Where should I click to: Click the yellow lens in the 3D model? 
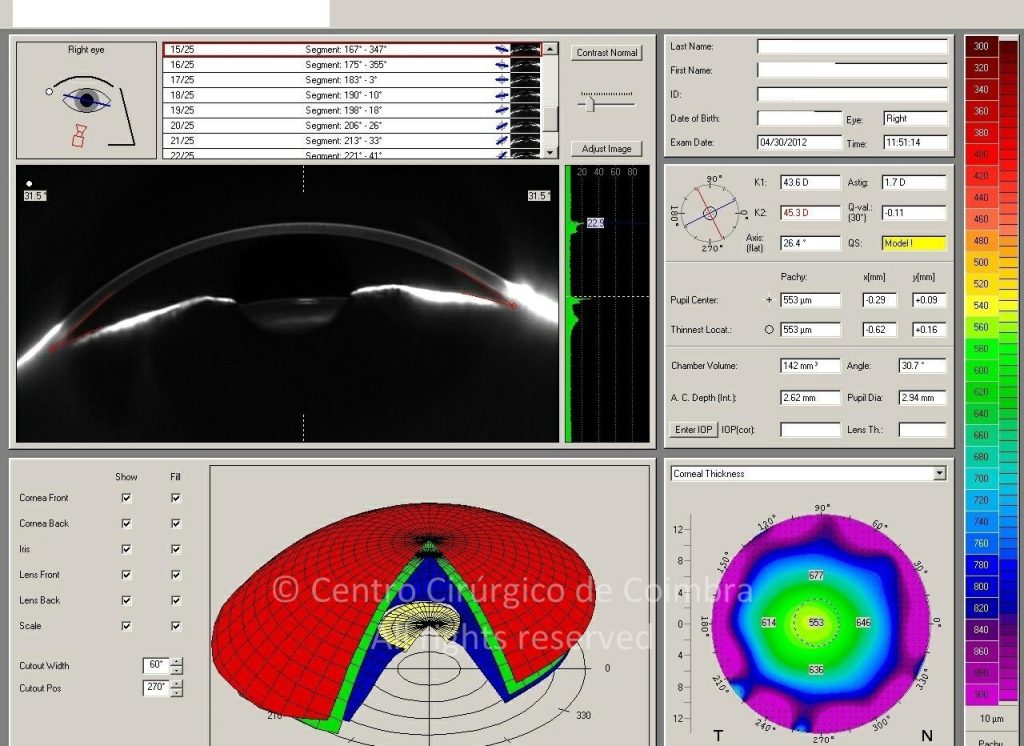[418, 624]
